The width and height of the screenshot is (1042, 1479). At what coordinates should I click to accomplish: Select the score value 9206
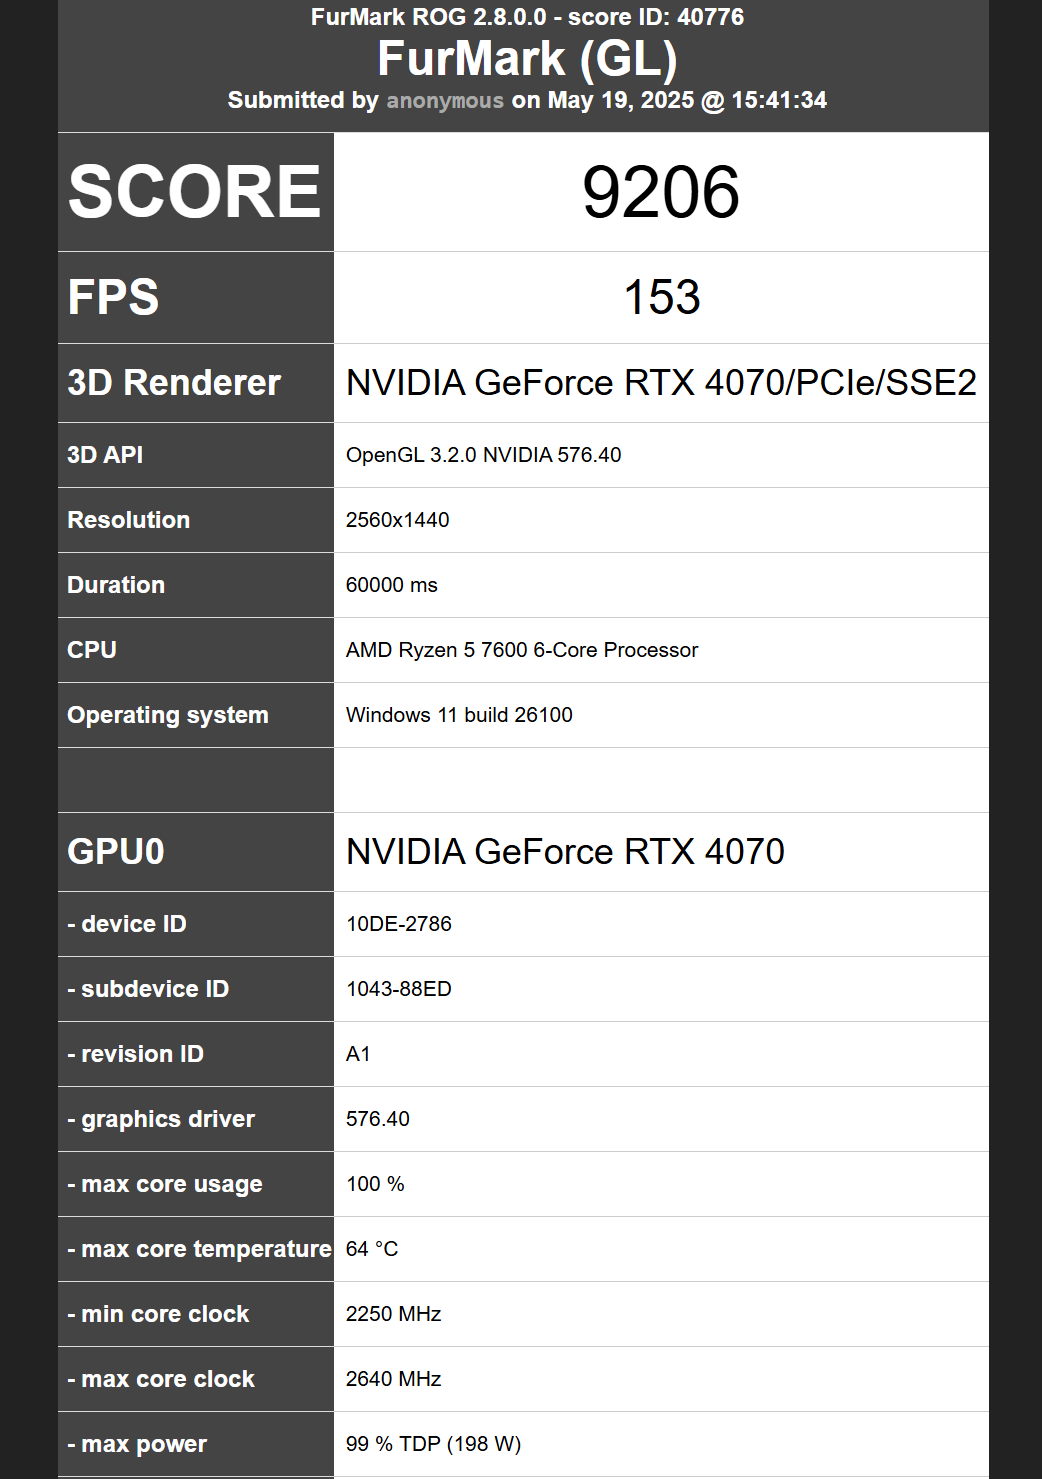[661, 192]
